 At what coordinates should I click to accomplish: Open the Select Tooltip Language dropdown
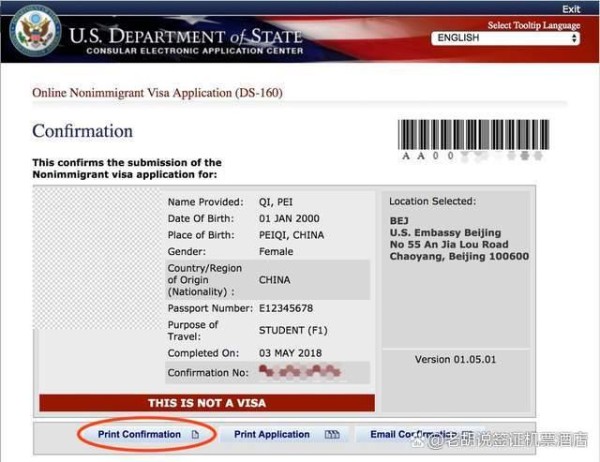pyautogui.click(x=505, y=38)
